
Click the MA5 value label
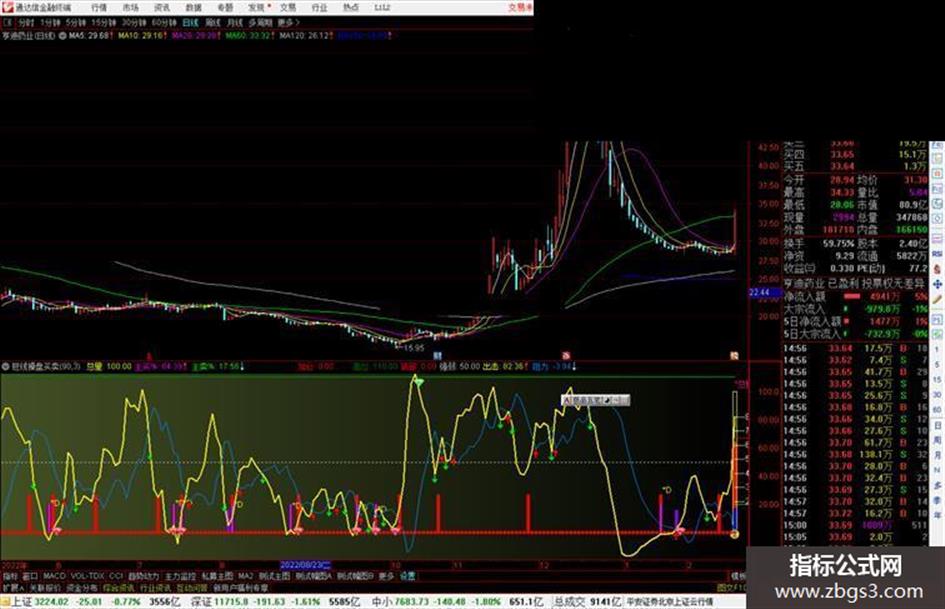coord(90,36)
